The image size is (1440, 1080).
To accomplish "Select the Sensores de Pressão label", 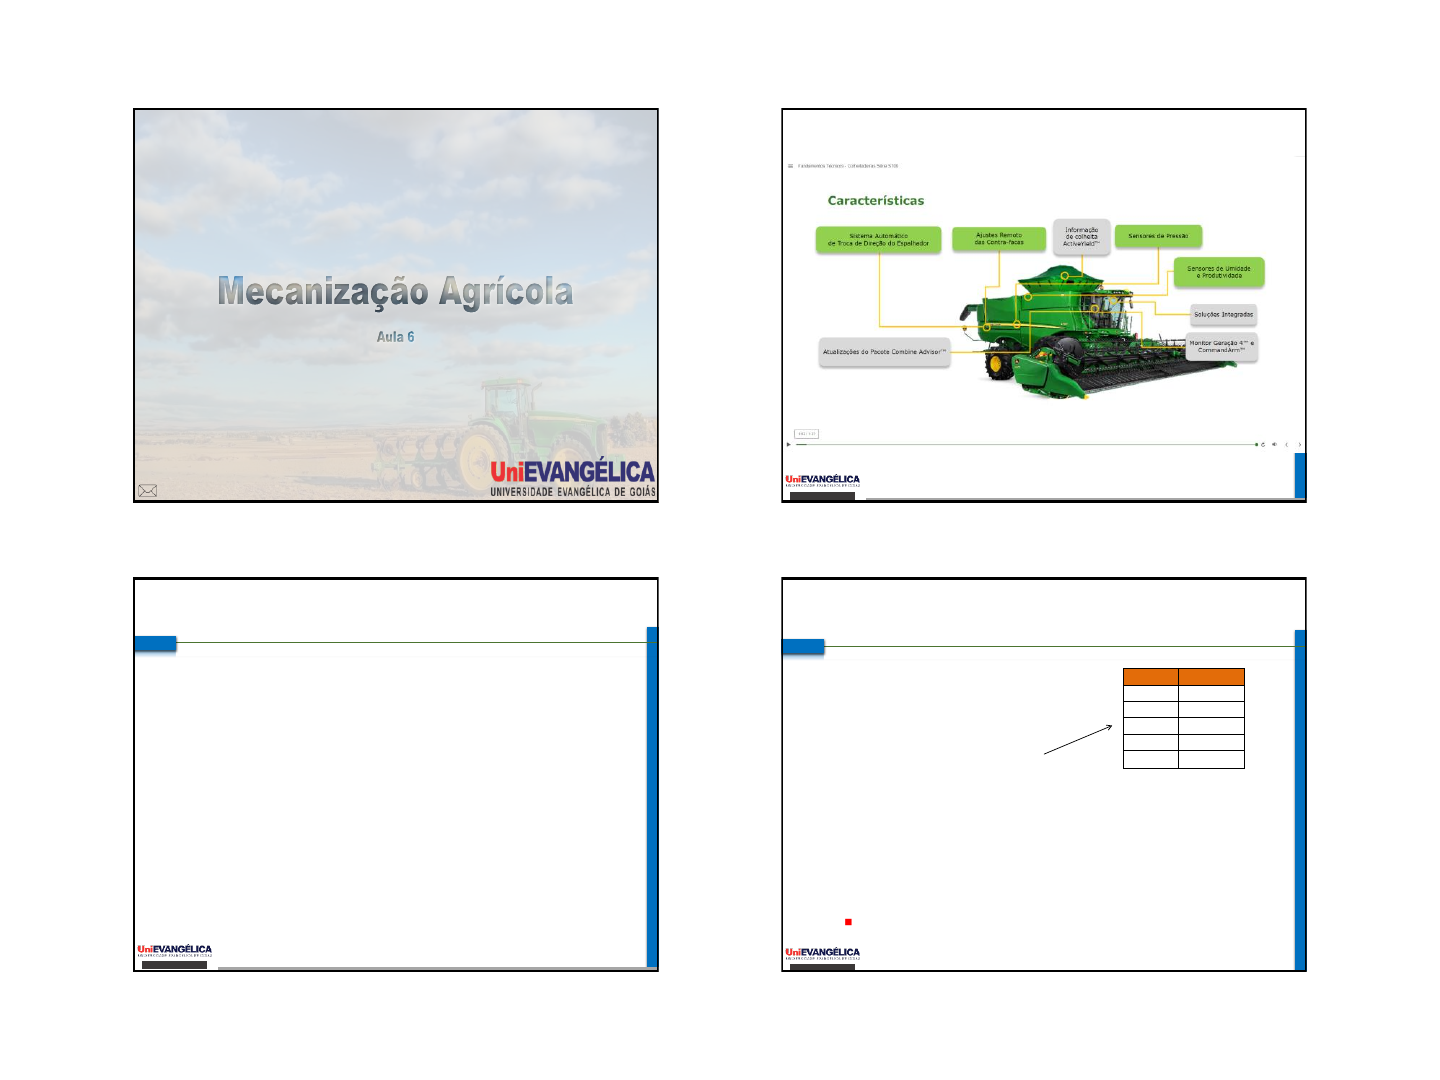I will coord(1158,236).
